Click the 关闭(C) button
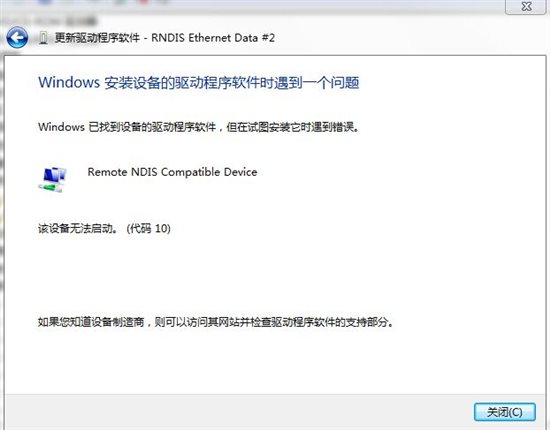Image resolution: width=550 pixels, height=430 pixels. pos(504,412)
